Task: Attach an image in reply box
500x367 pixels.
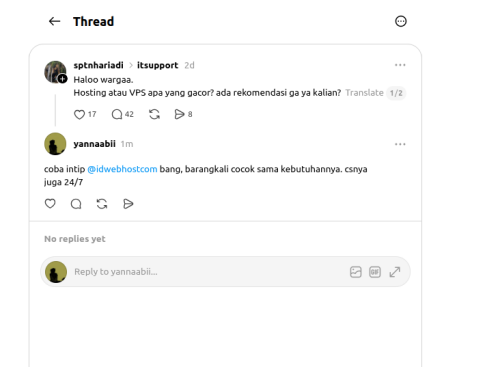Action: pos(356,272)
